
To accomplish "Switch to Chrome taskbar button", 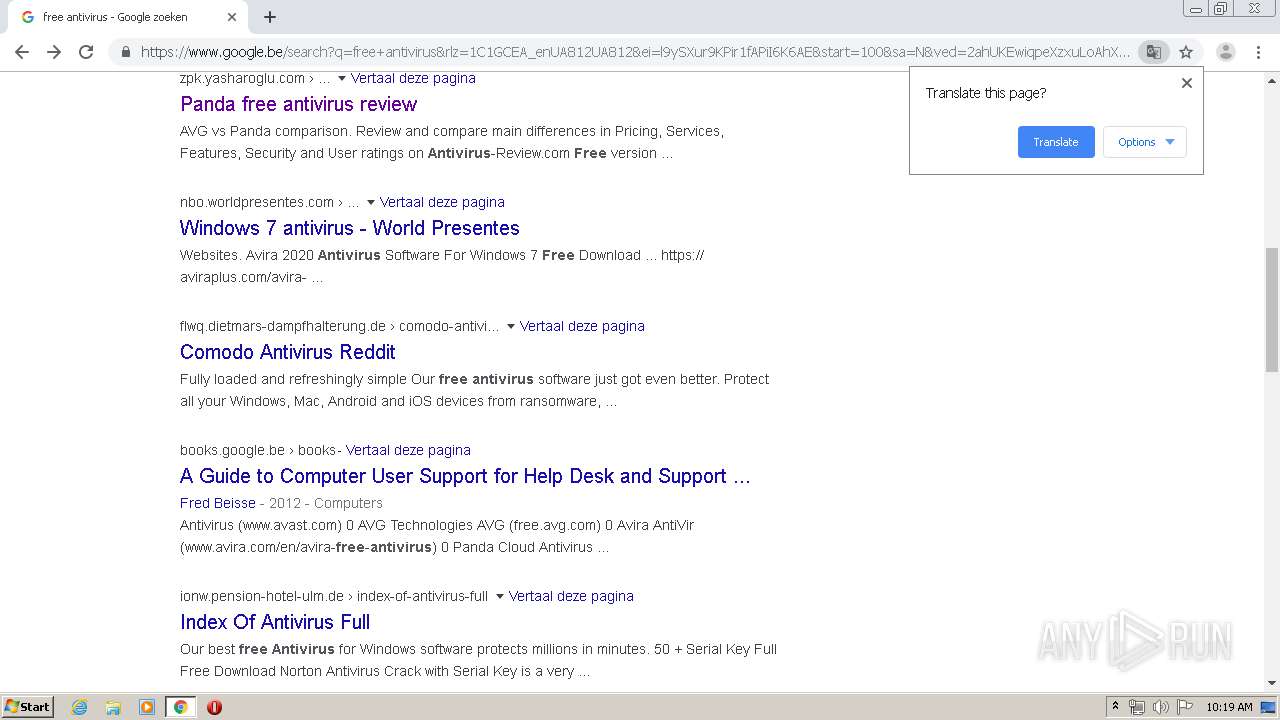I will (x=181, y=707).
